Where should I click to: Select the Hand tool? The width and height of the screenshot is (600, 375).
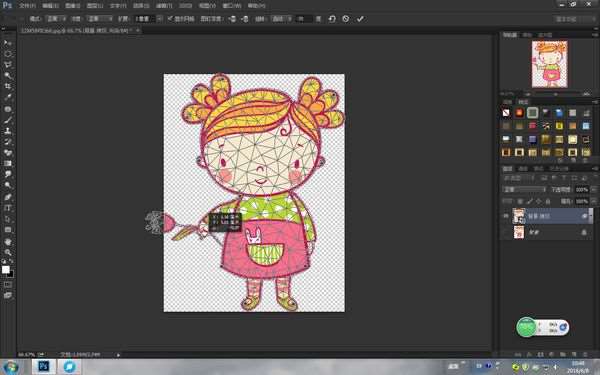click(8, 242)
